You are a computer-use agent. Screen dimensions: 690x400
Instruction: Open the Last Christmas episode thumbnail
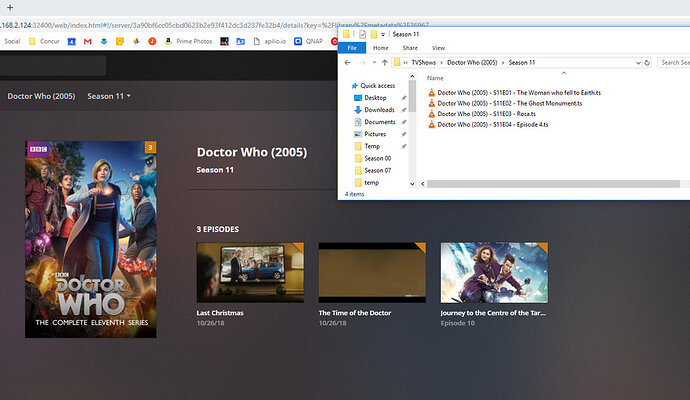point(250,272)
